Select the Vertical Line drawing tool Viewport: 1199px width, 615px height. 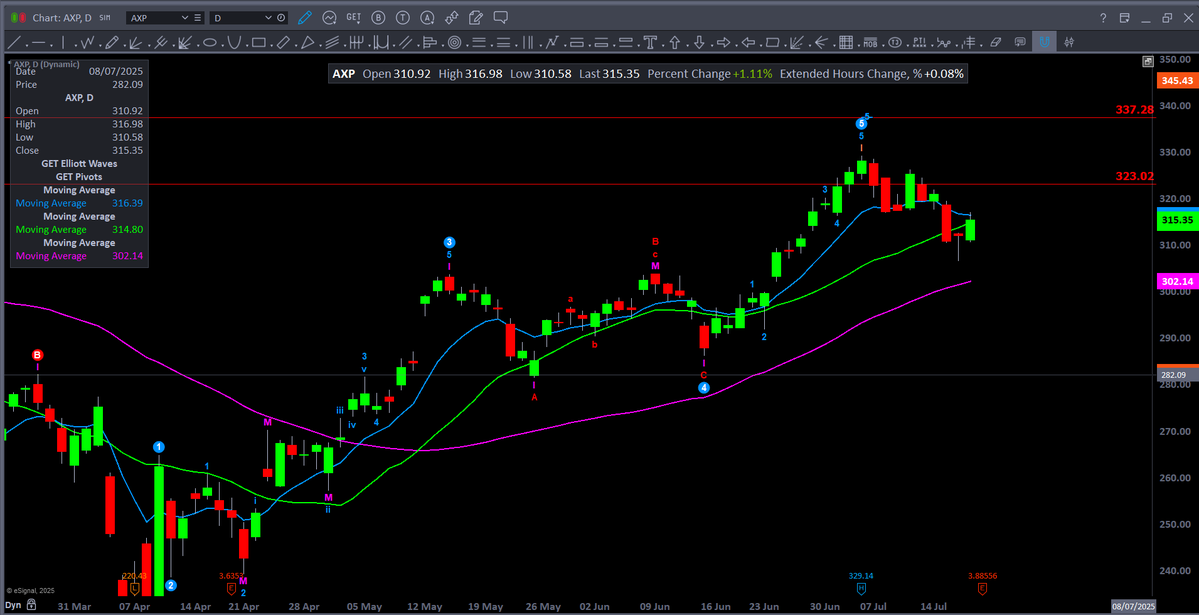pyautogui.click(x=63, y=43)
